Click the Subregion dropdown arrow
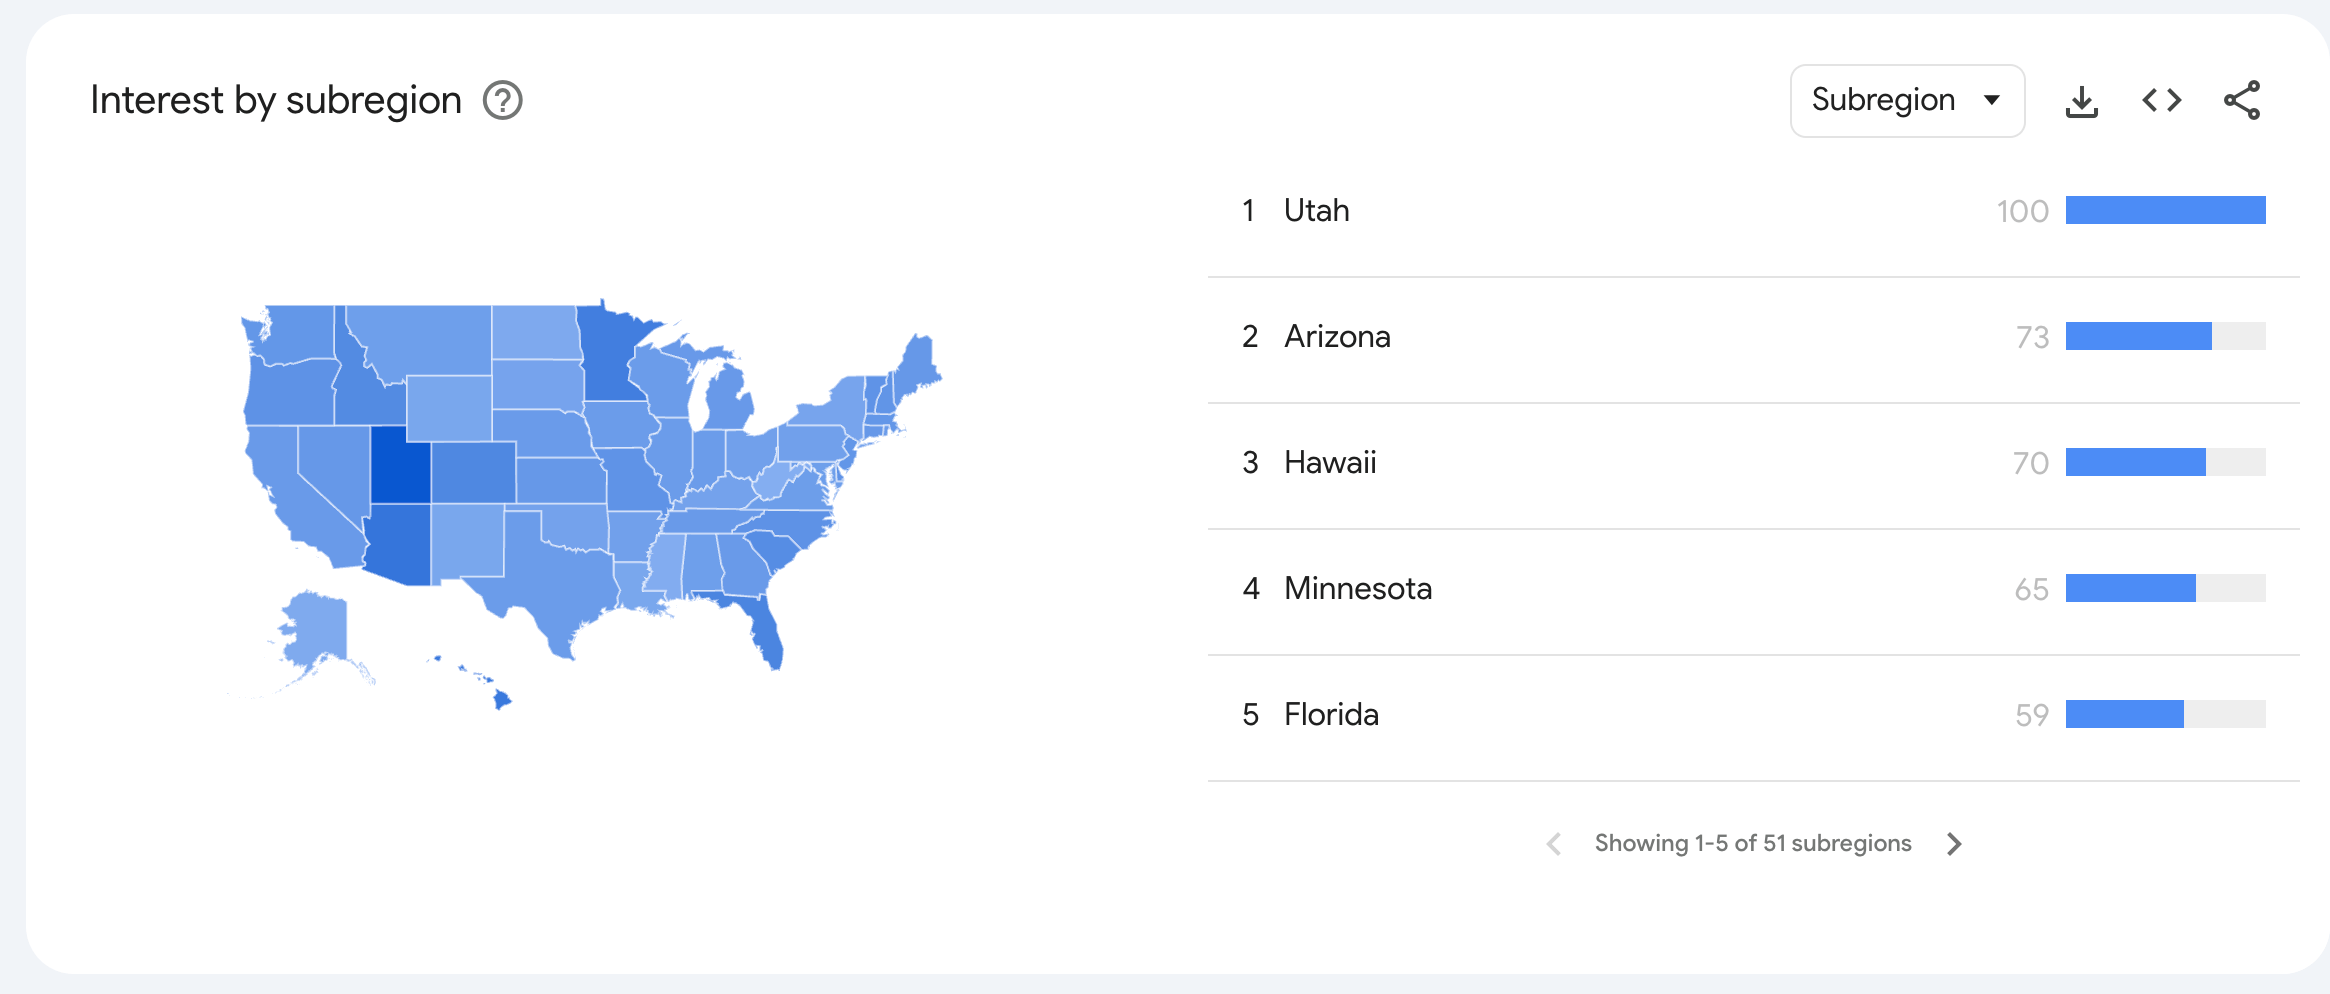The image size is (2330, 994). point(1993,100)
